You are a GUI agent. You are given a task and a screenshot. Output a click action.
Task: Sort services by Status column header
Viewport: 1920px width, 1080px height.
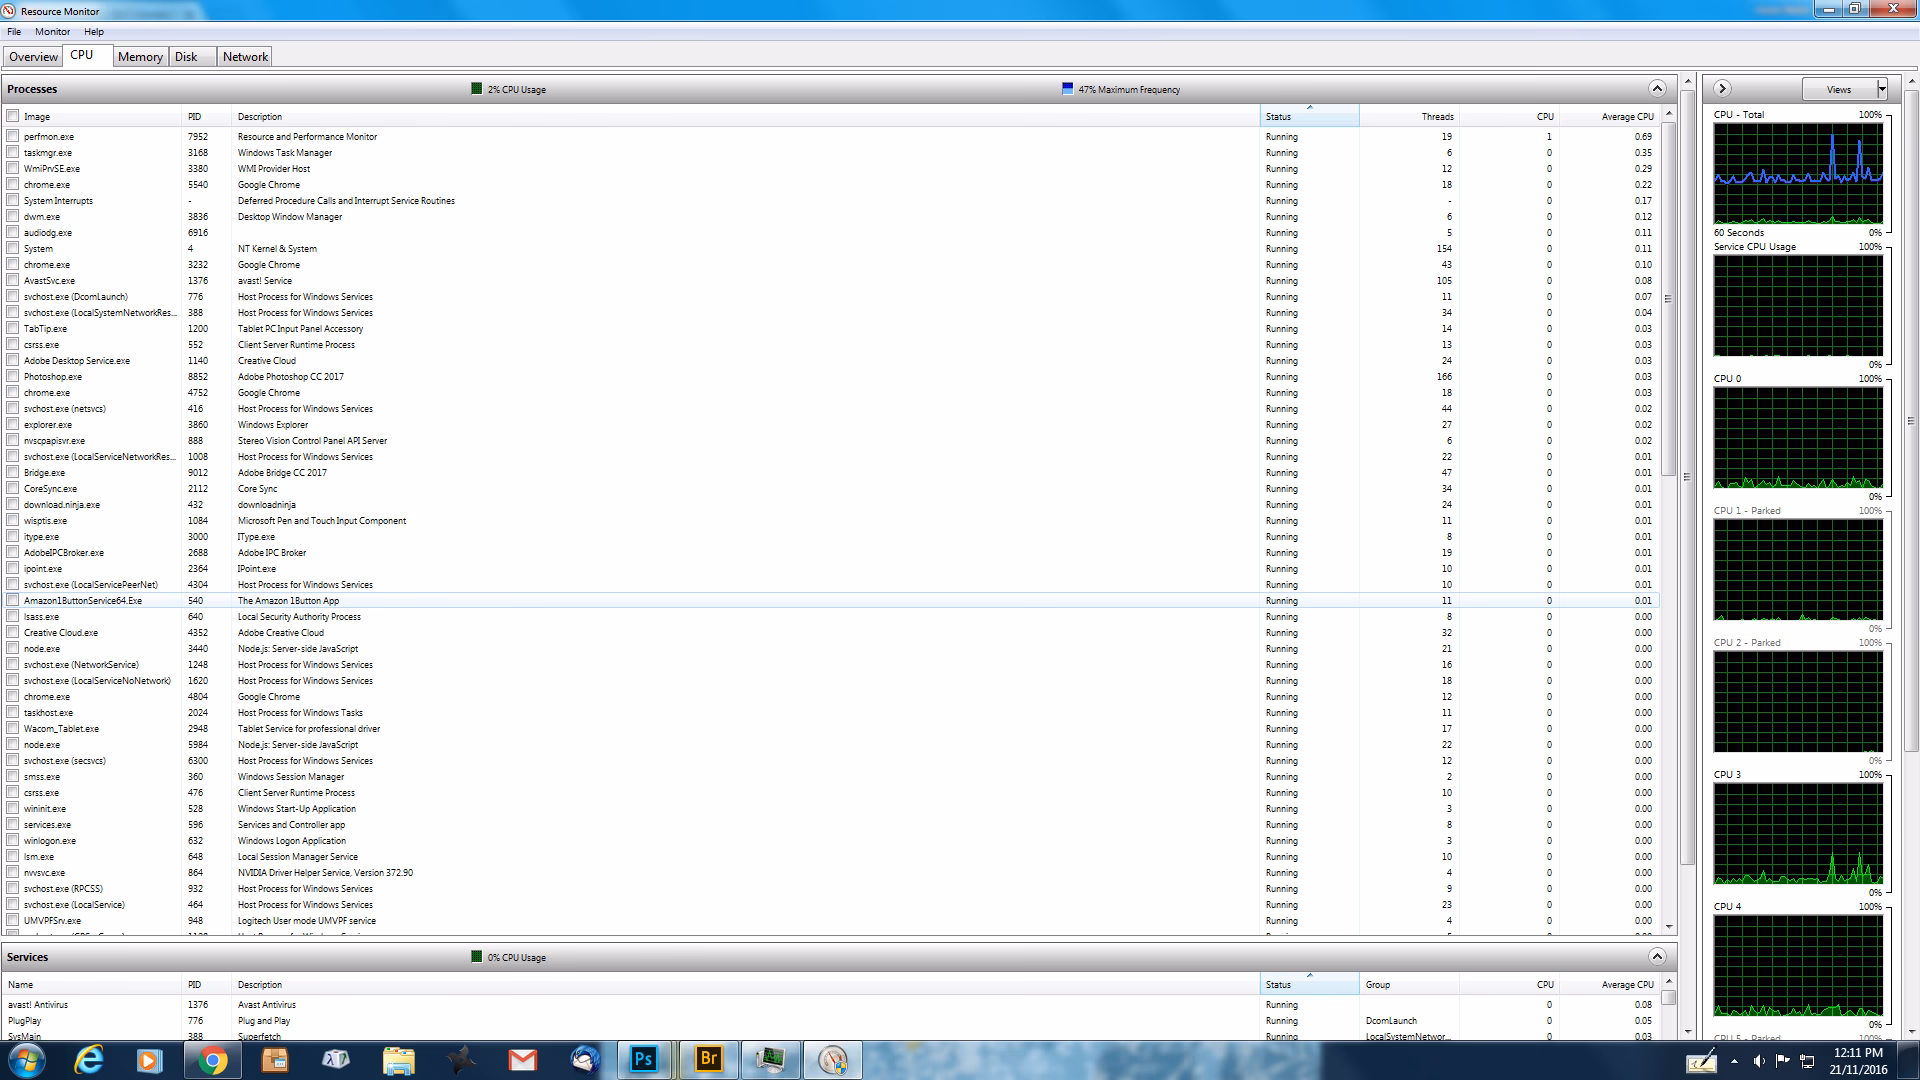coord(1309,984)
